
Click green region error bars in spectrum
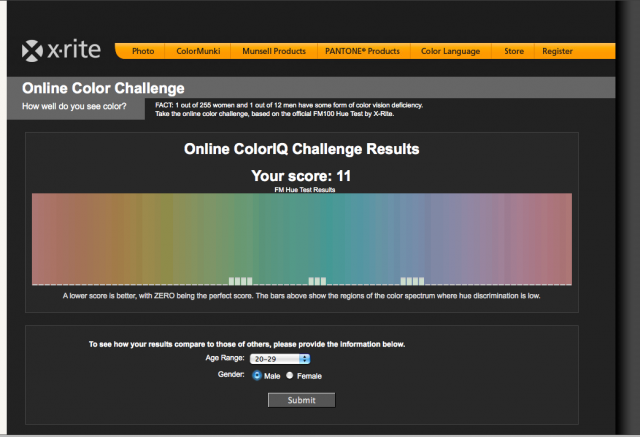[x=240, y=281]
